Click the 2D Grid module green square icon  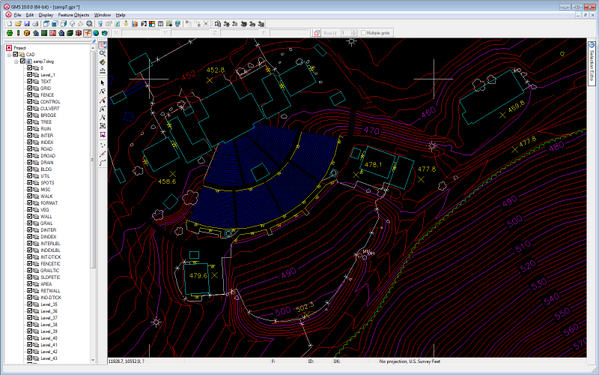[44, 33]
